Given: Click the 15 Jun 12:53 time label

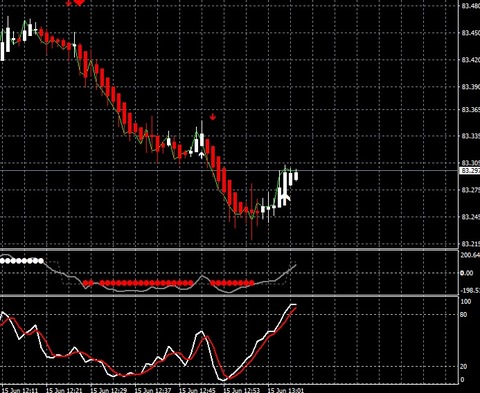Looking at the screenshot, I should [241, 390].
